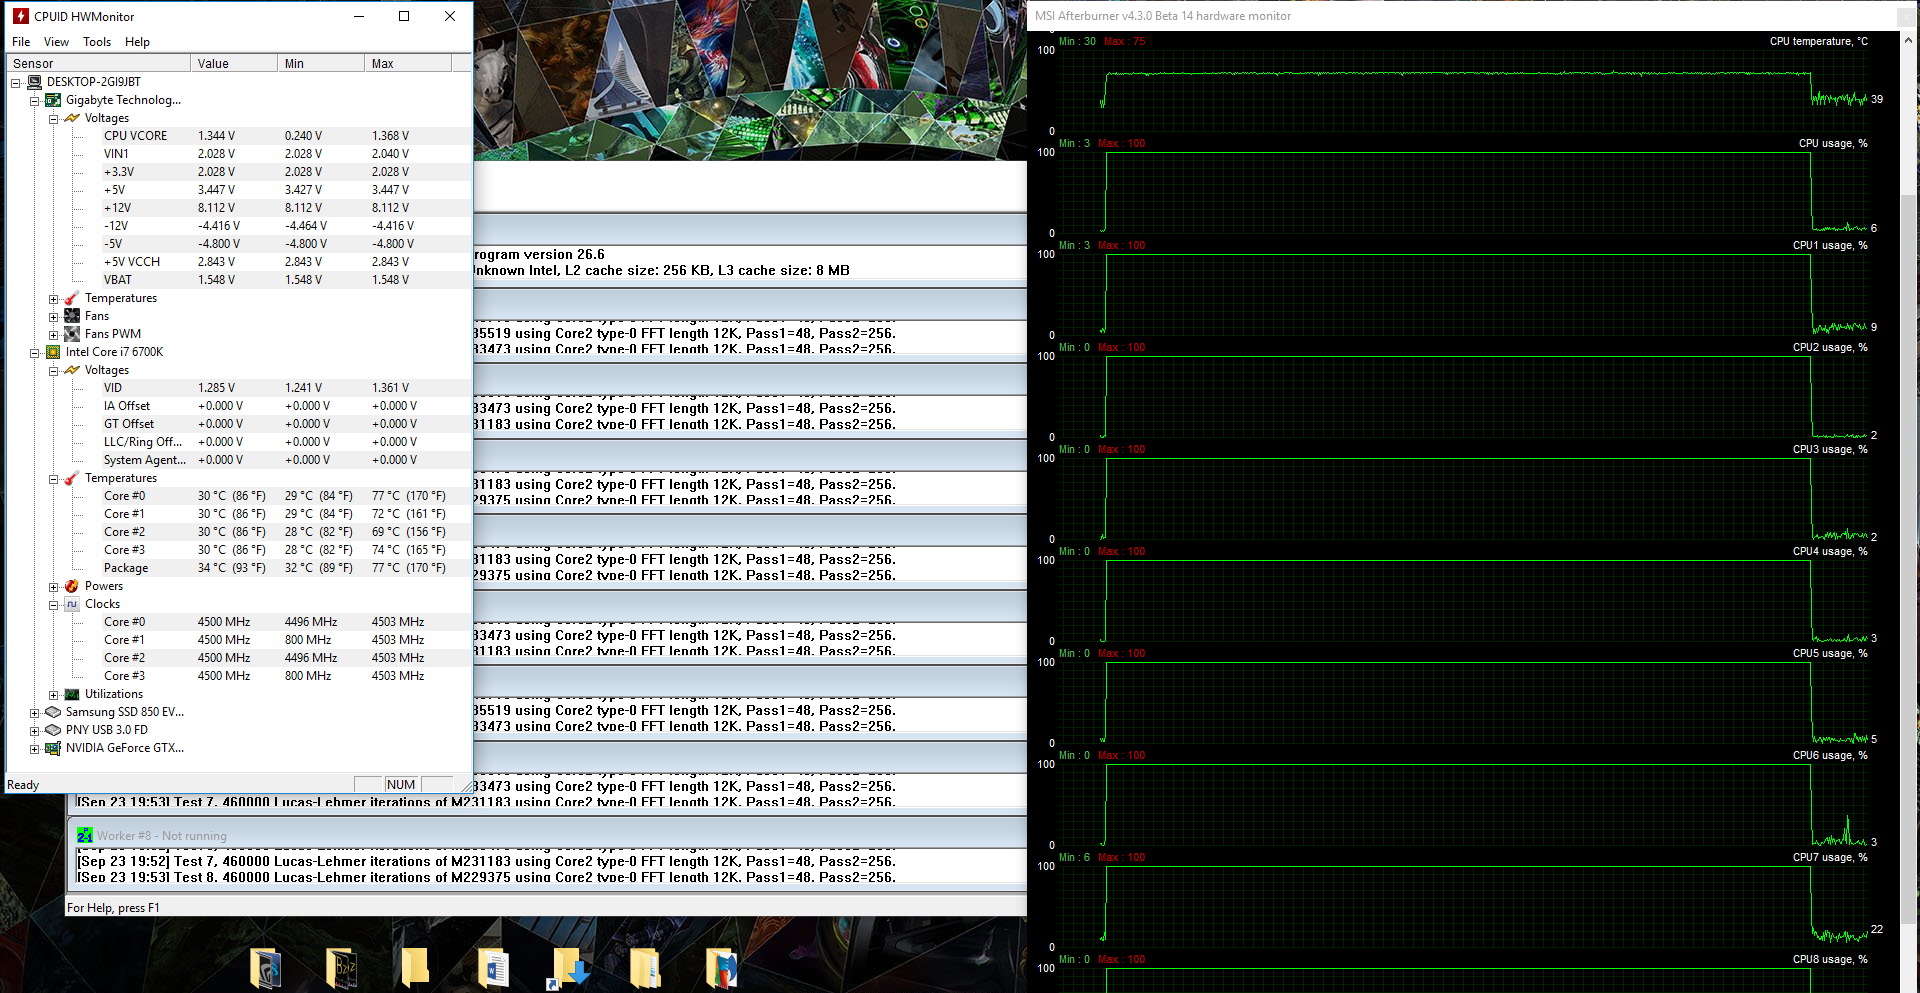Collapse the Gigabyte Technolog... node

(35, 100)
